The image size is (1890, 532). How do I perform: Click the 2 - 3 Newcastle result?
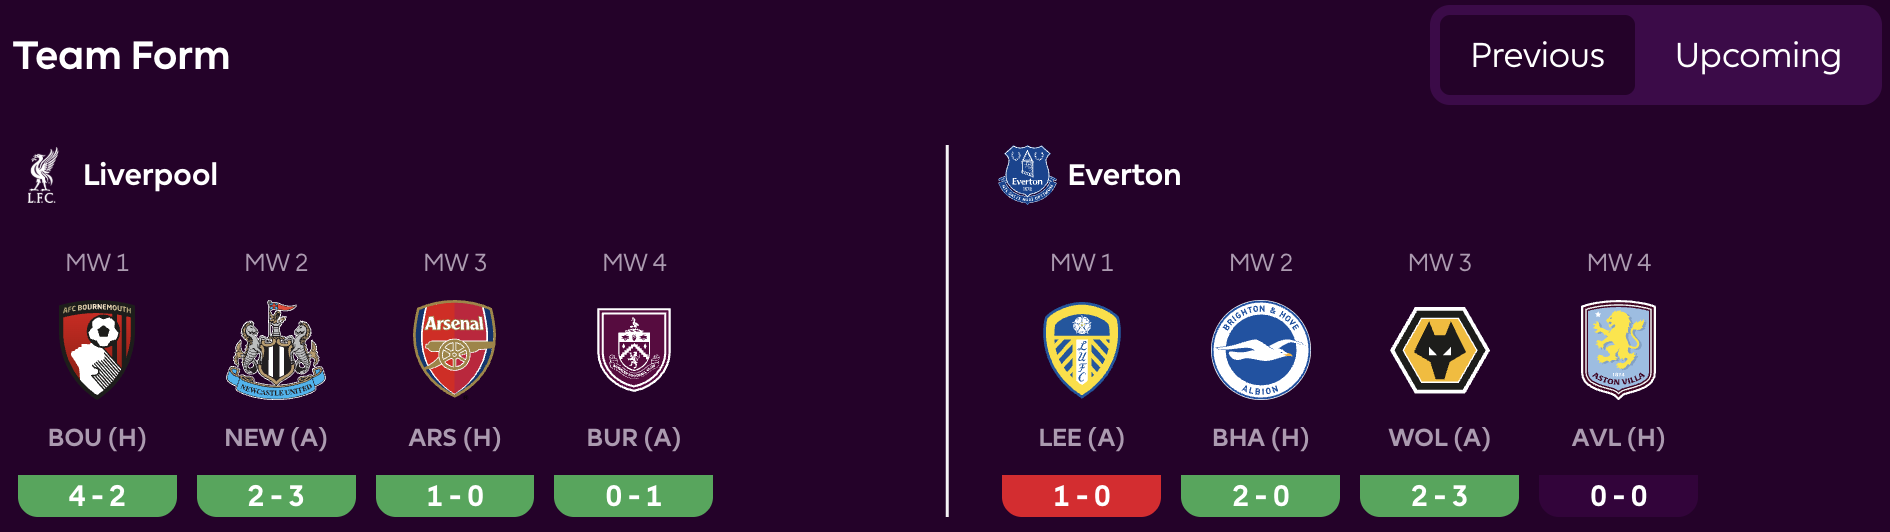tap(276, 496)
